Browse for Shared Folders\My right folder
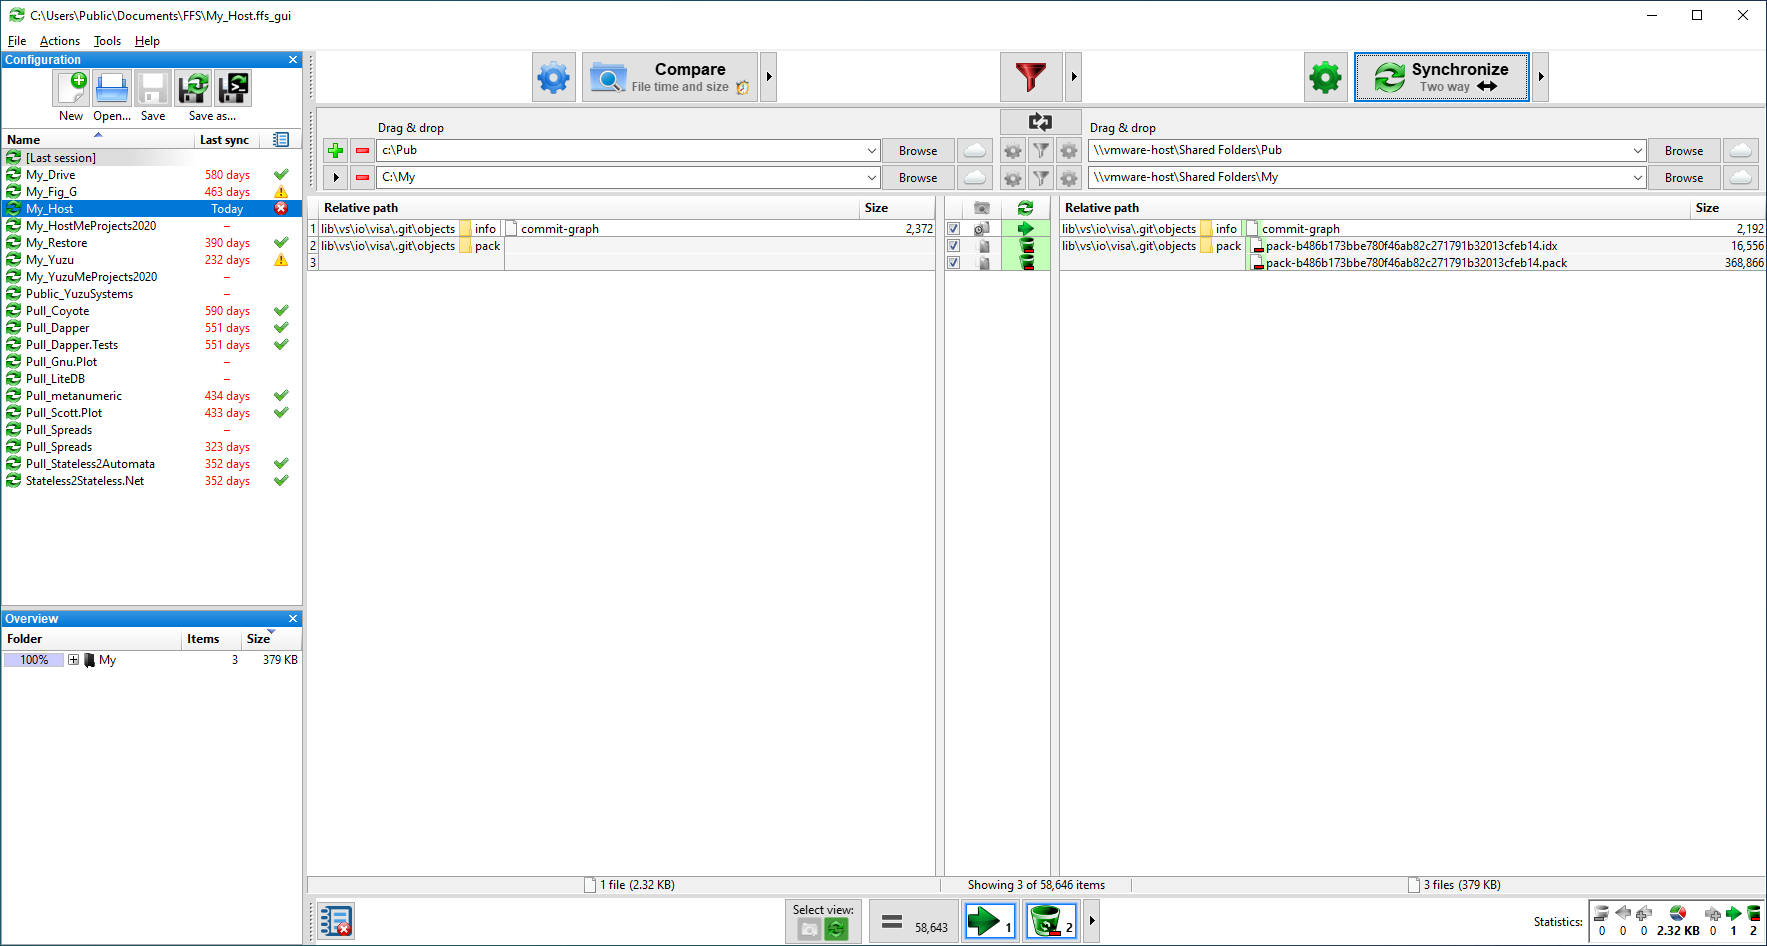 tap(1684, 178)
